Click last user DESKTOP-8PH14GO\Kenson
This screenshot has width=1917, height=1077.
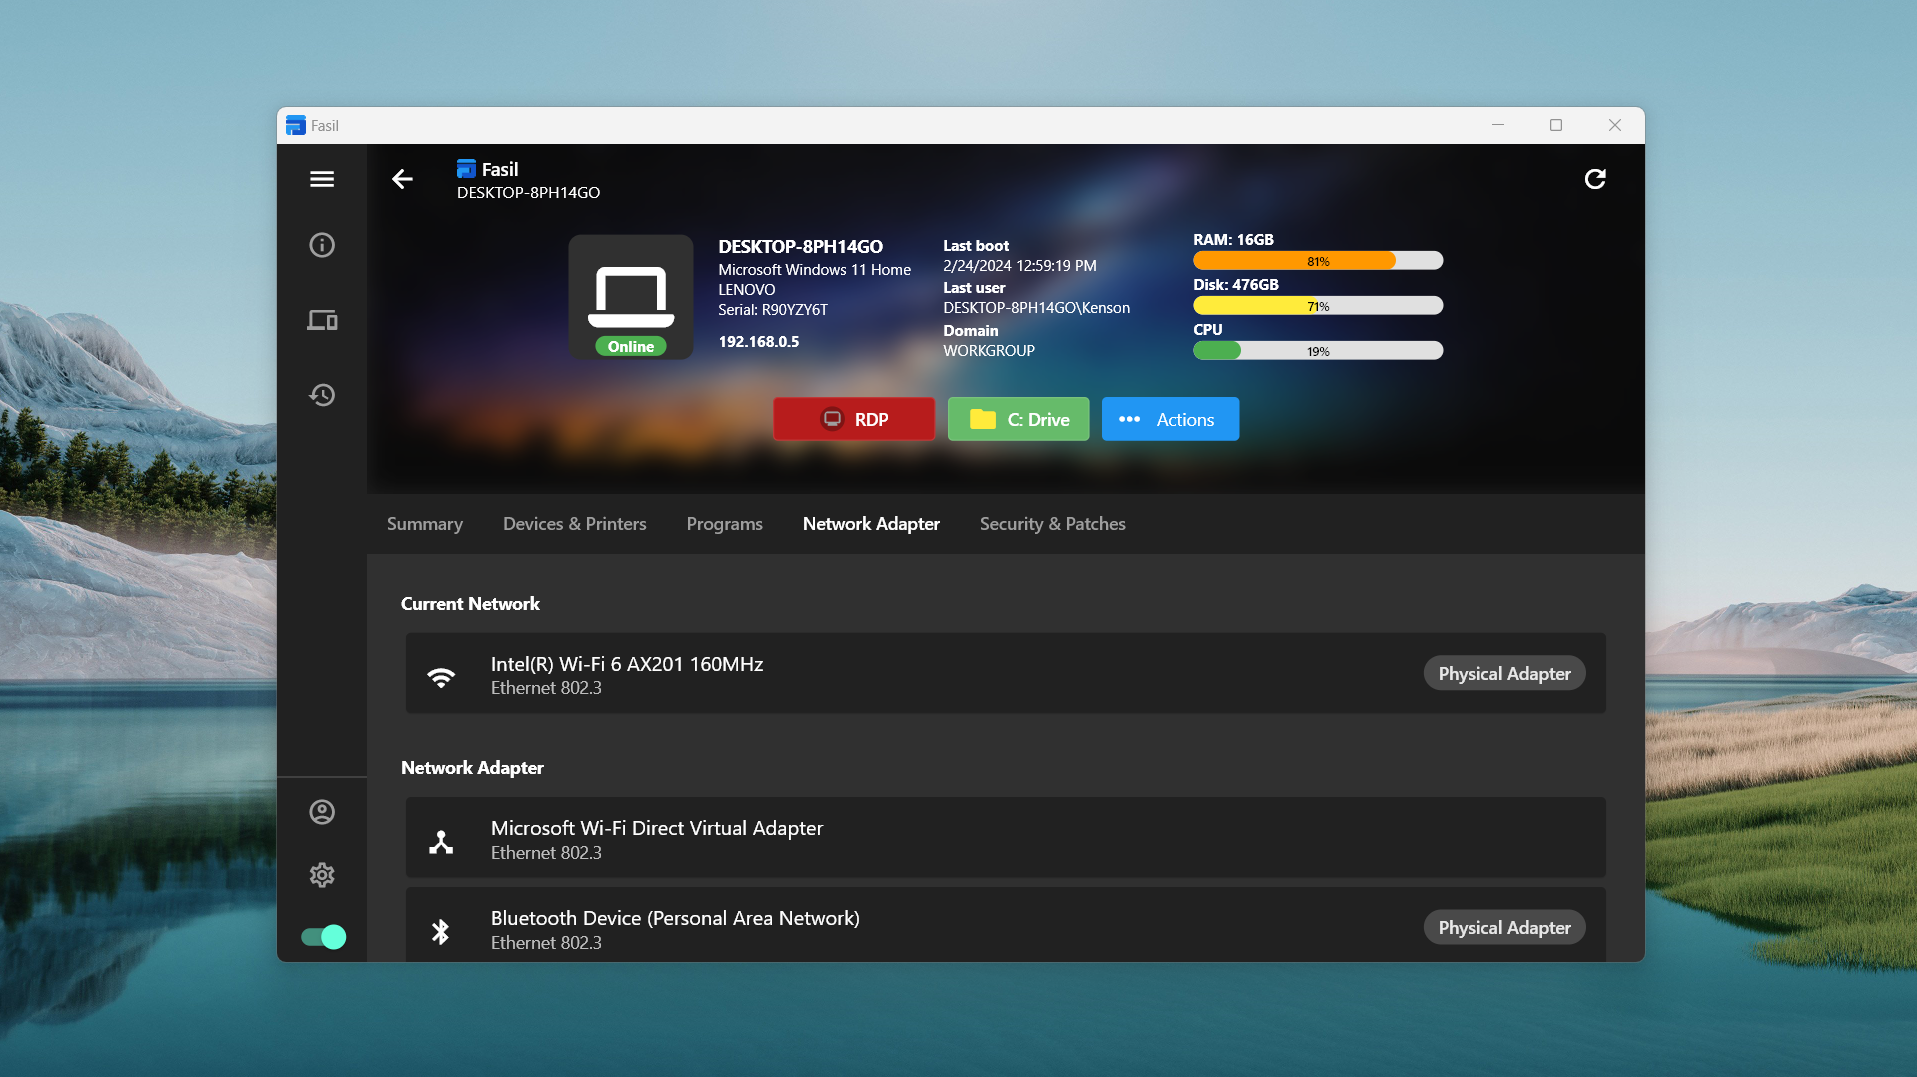1036,308
